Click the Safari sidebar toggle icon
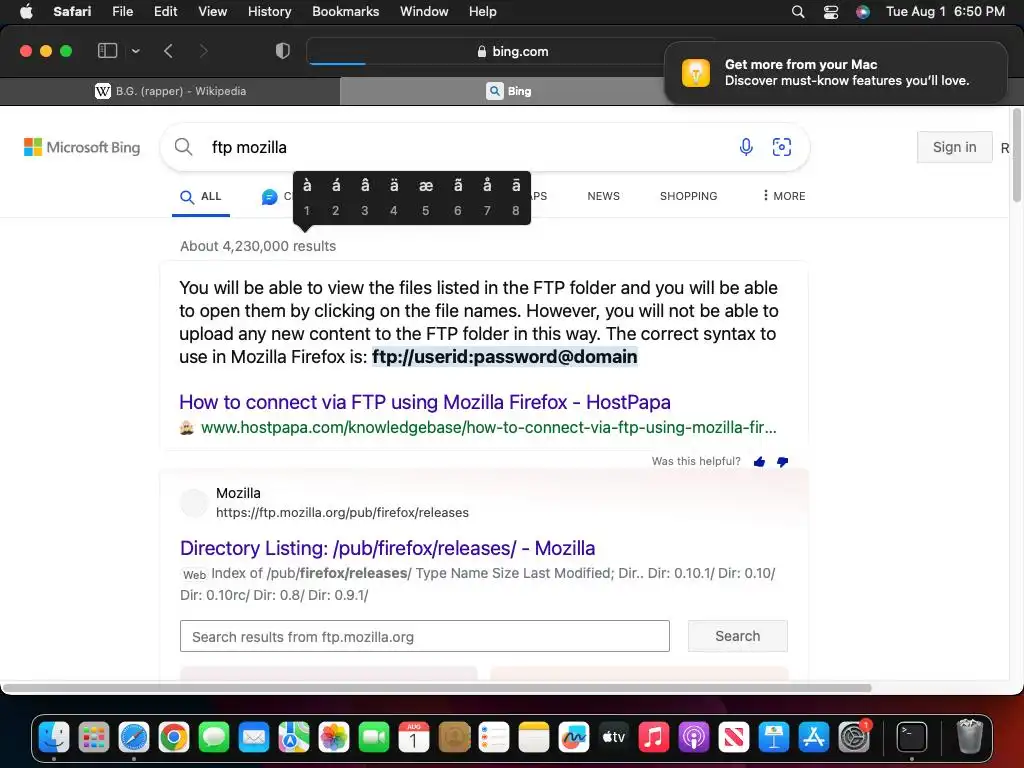The height and width of the screenshot is (768, 1024). [107, 51]
